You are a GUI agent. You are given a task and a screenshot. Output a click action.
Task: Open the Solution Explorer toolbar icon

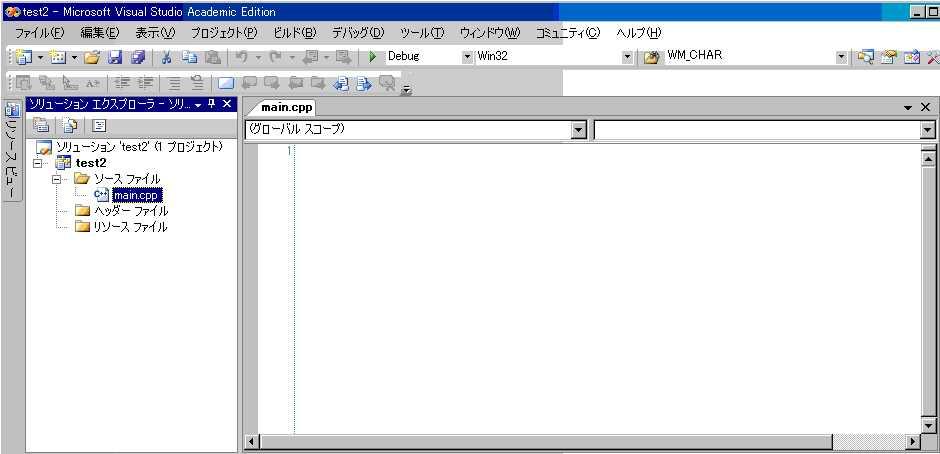tap(866, 57)
